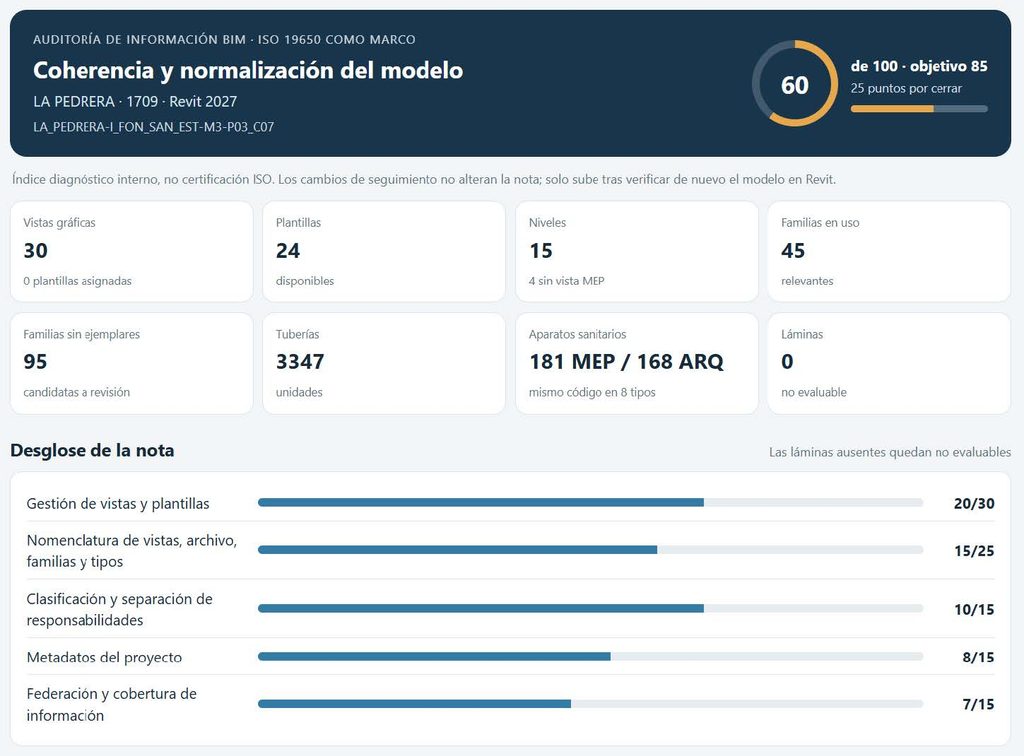Click the text "0 plantillas asignadas"
This screenshot has height=756, width=1024.
pyautogui.click(x=78, y=281)
